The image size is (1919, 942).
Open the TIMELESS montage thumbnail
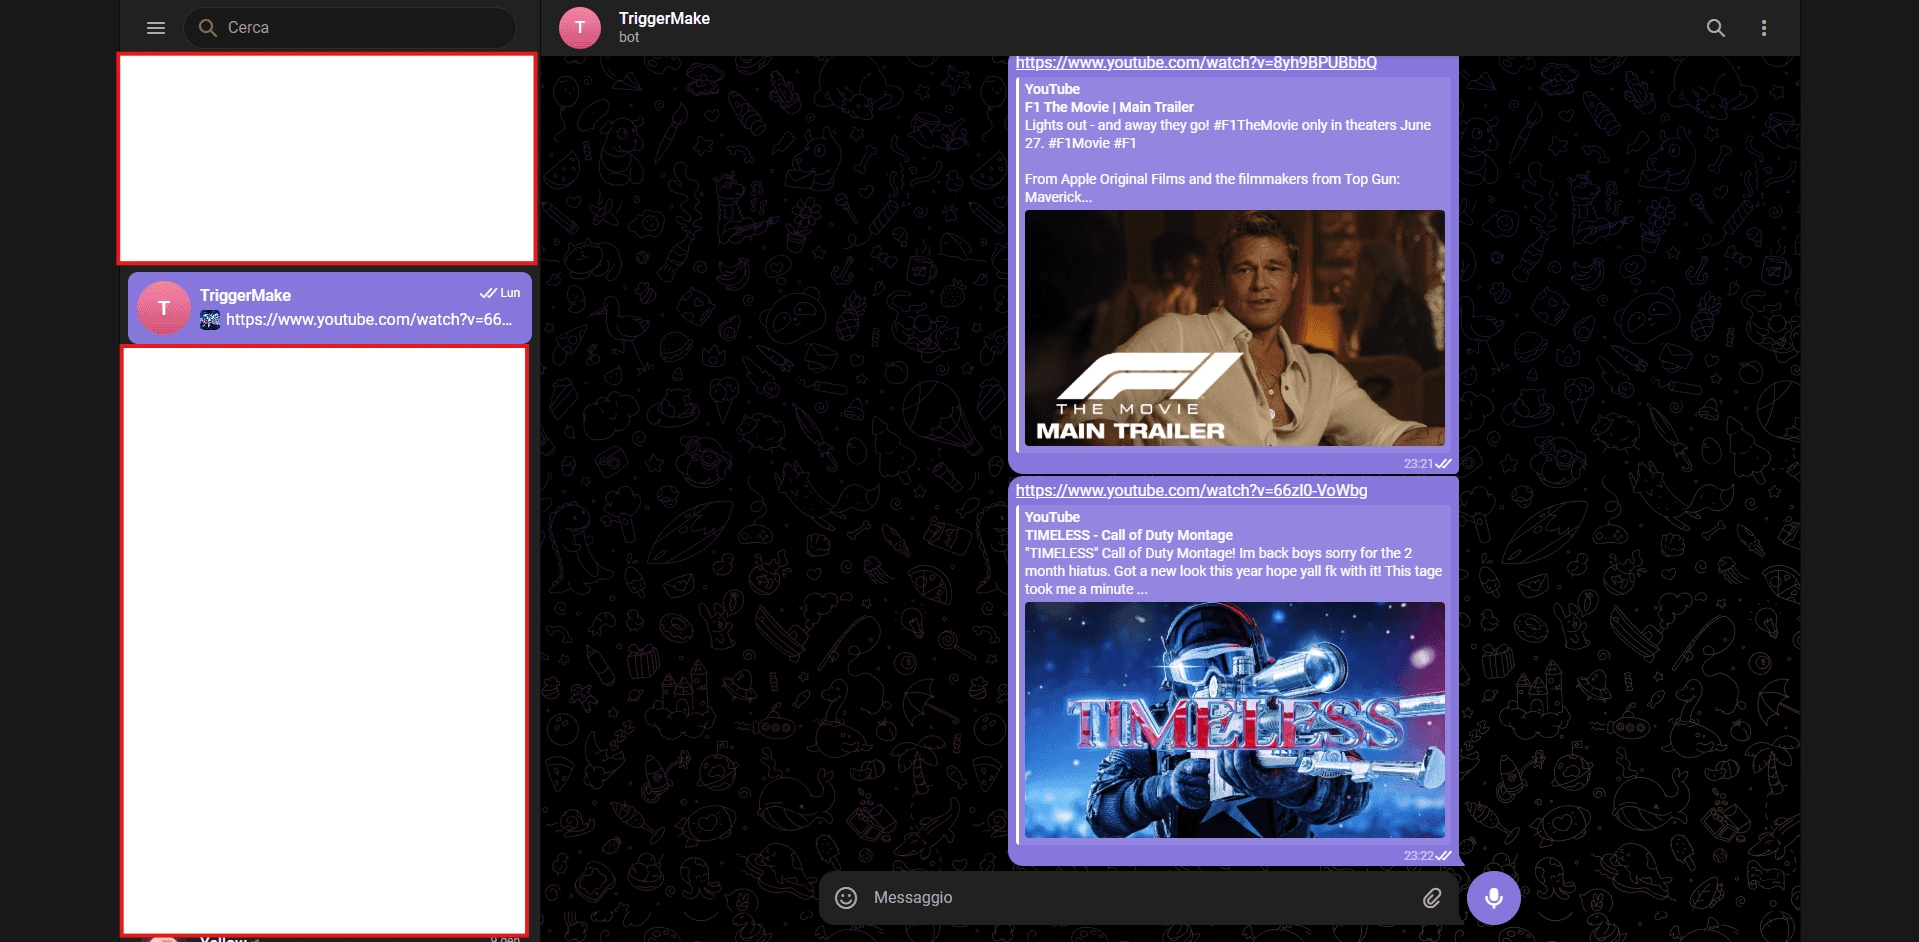(x=1235, y=720)
